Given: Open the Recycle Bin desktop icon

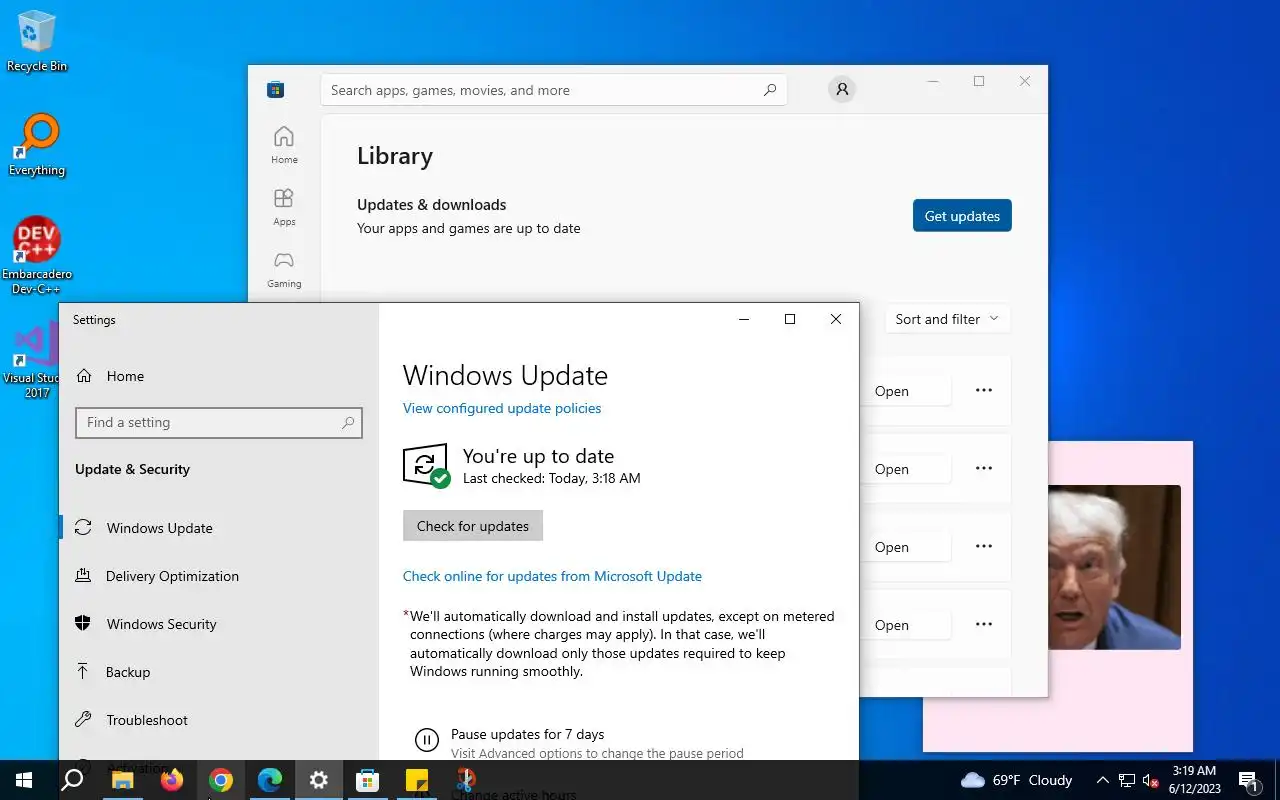Looking at the screenshot, I should [37, 42].
